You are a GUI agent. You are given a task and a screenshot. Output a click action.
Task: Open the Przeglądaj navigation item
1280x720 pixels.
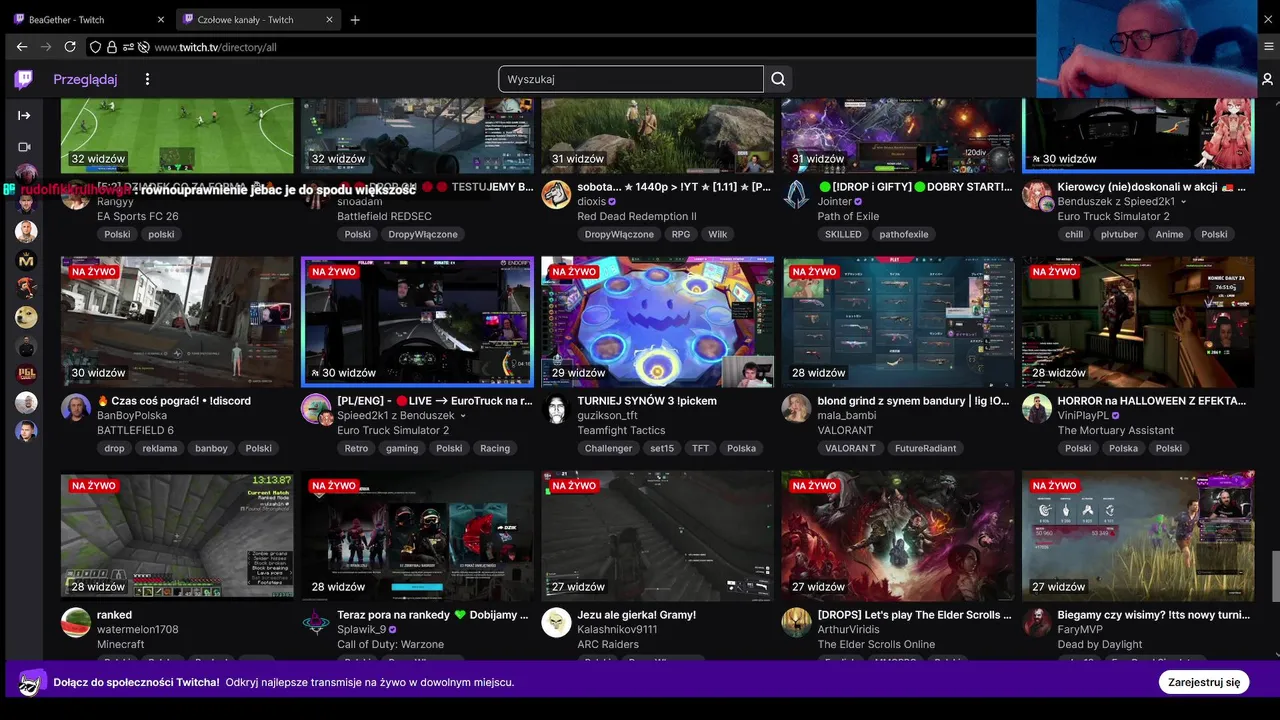[x=85, y=79]
